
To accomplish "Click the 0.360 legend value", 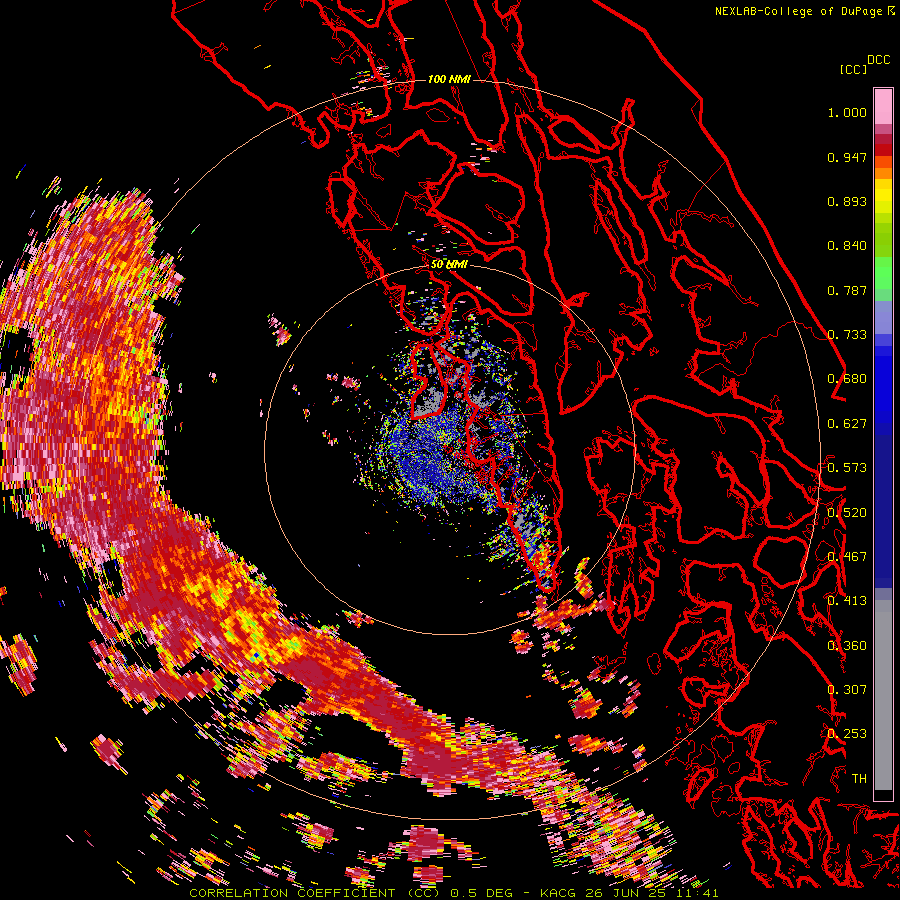I will (847, 646).
